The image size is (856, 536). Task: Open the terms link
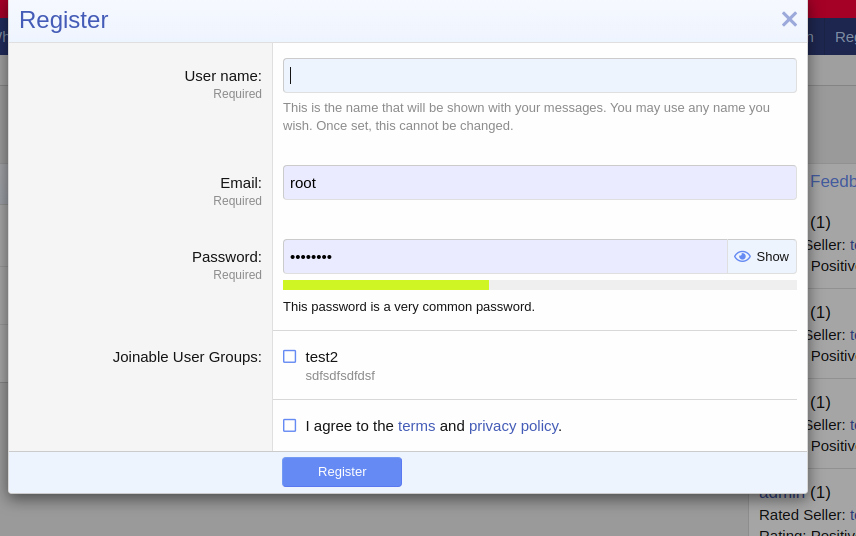coord(416,425)
